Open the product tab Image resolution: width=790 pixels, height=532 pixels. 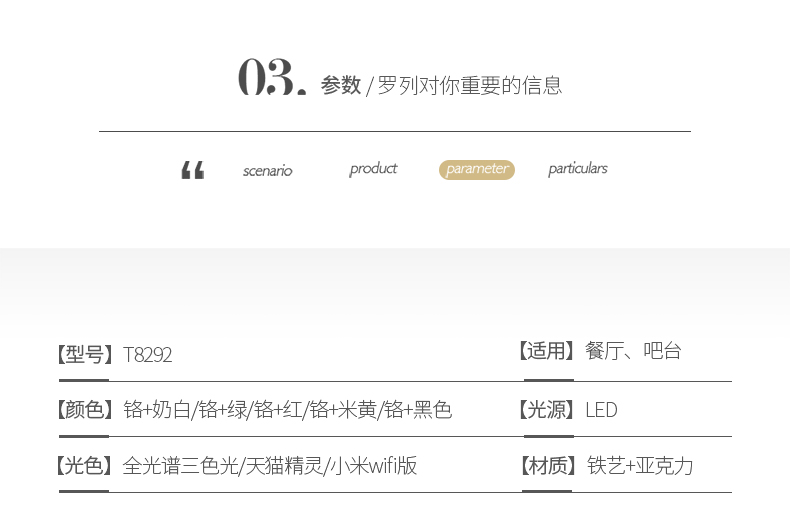coord(373,168)
